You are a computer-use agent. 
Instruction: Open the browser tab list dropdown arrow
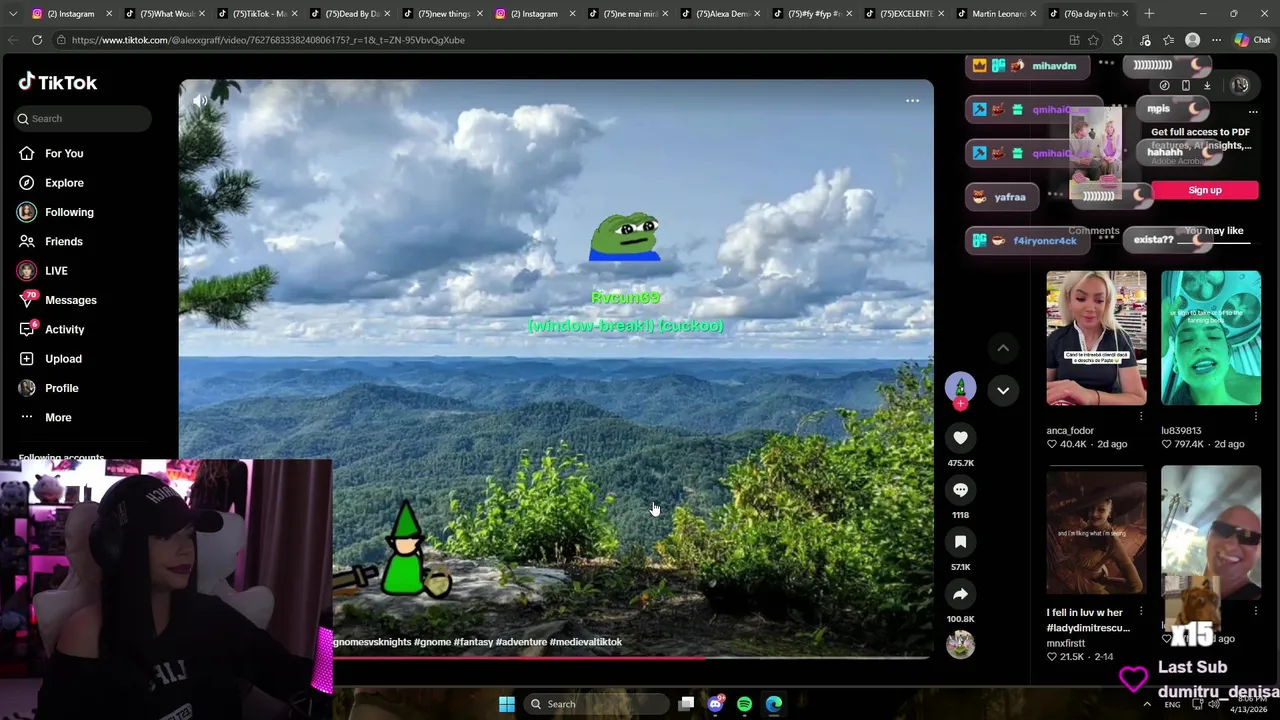coord(13,14)
